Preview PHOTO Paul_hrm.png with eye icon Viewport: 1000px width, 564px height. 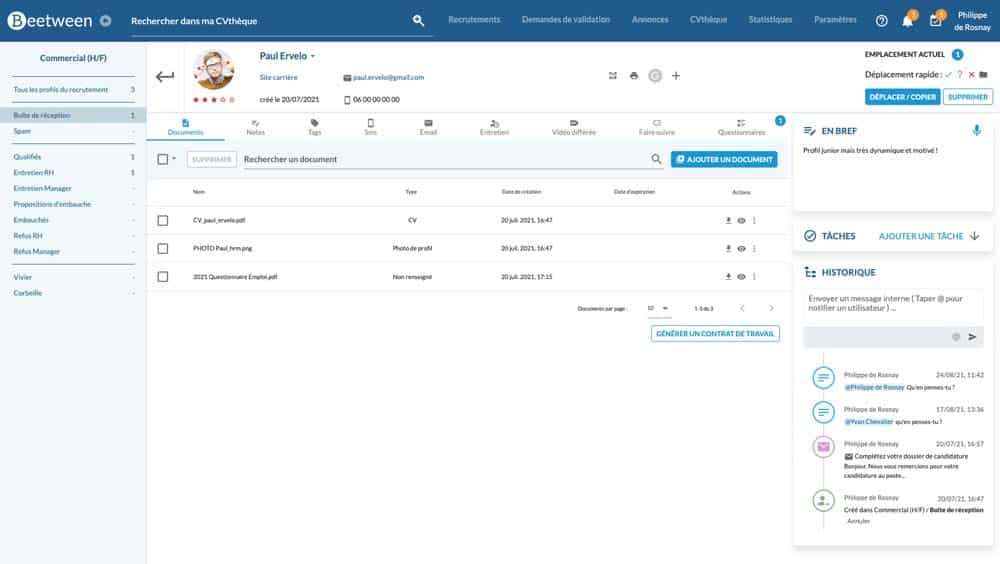click(x=741, y=248)
